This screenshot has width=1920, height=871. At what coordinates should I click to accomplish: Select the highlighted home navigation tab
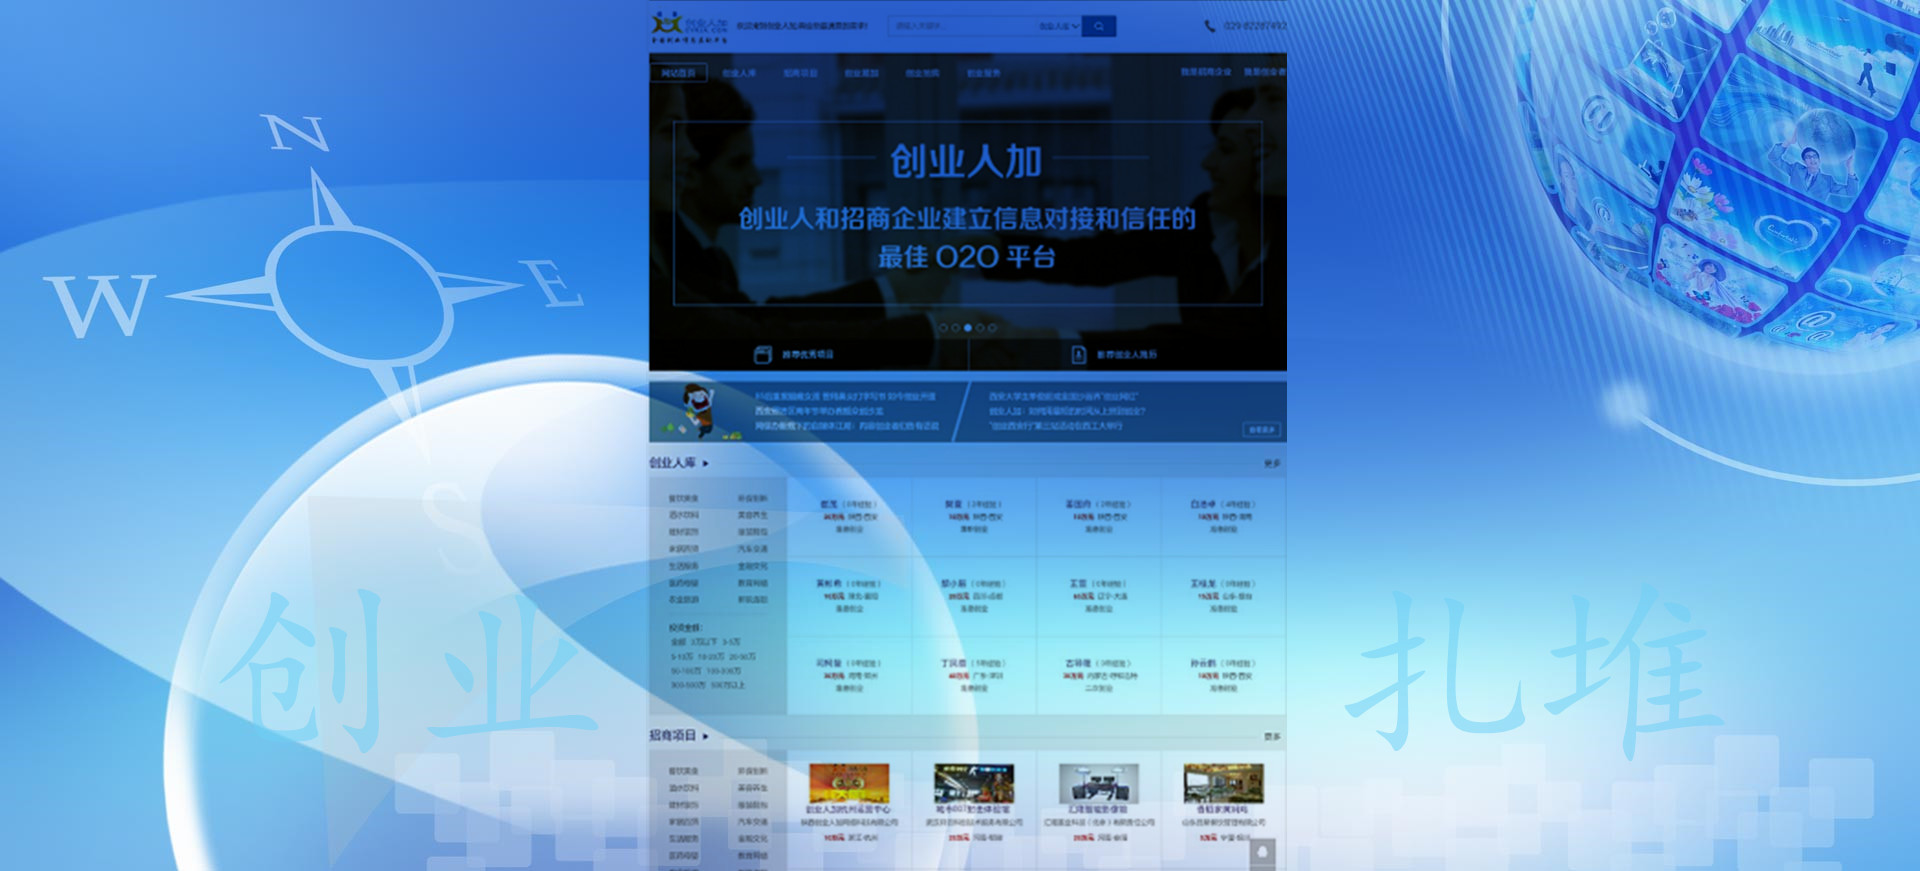[x=678, y=73]
